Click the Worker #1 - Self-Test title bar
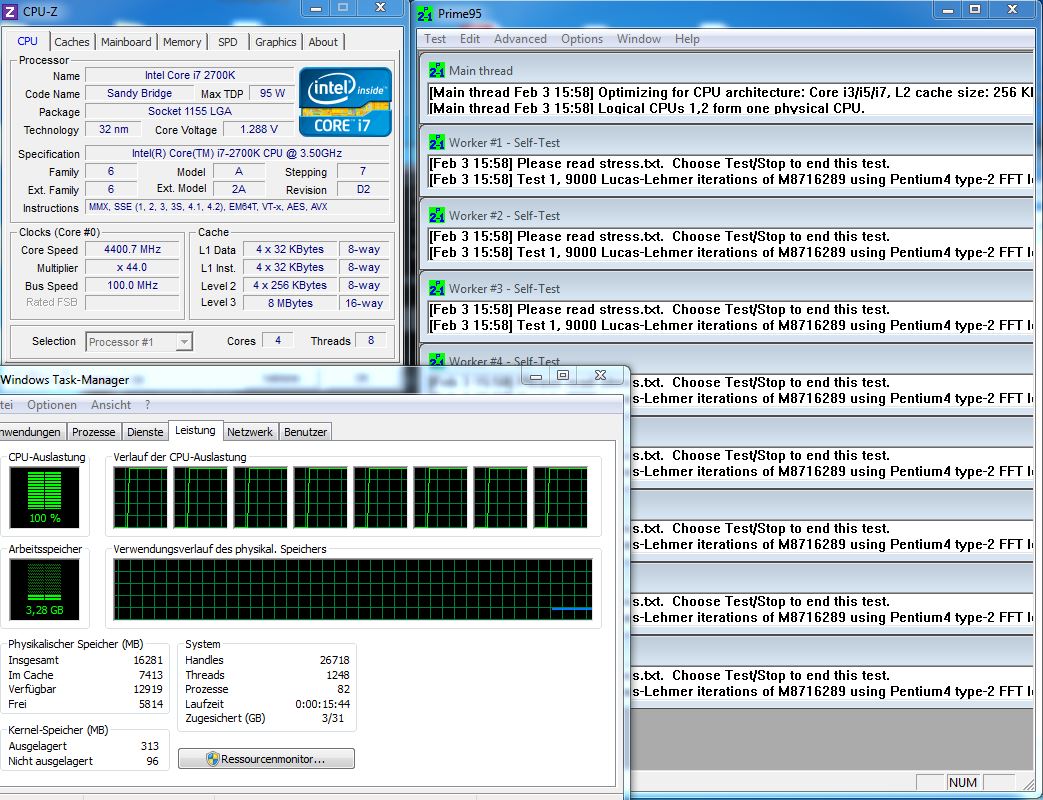Screen dimensions: 1043x800 coord(728,142)
